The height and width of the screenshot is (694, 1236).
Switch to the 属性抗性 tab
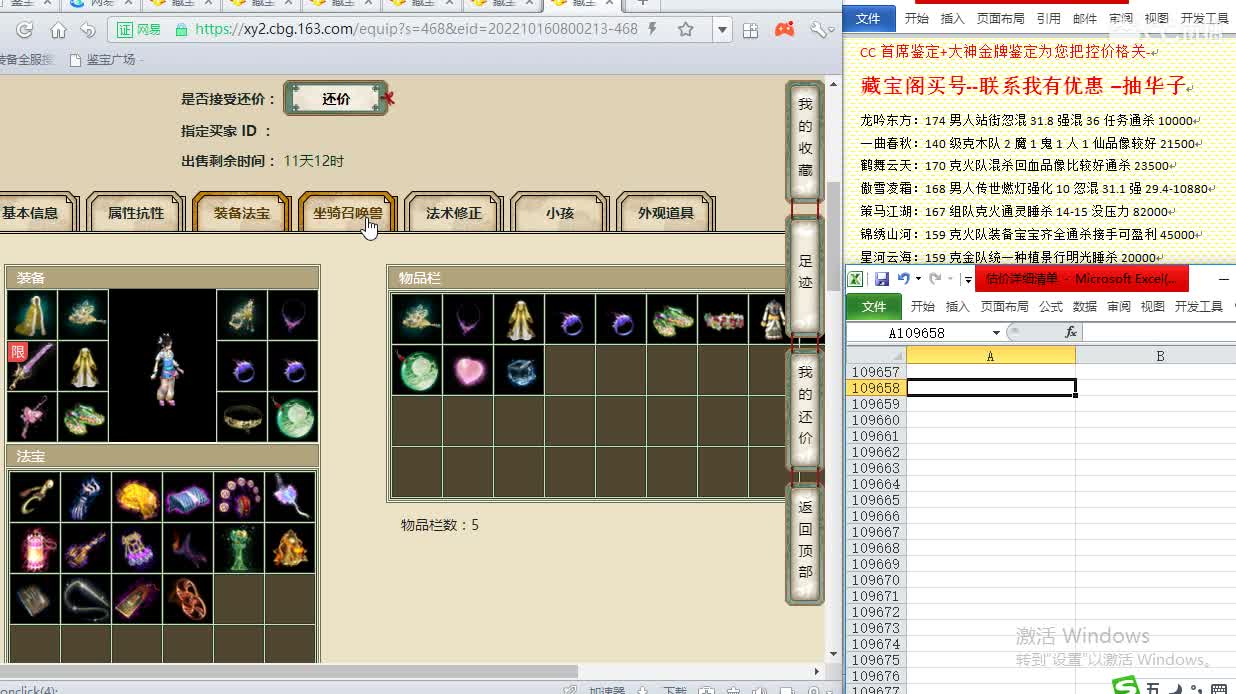136,213
